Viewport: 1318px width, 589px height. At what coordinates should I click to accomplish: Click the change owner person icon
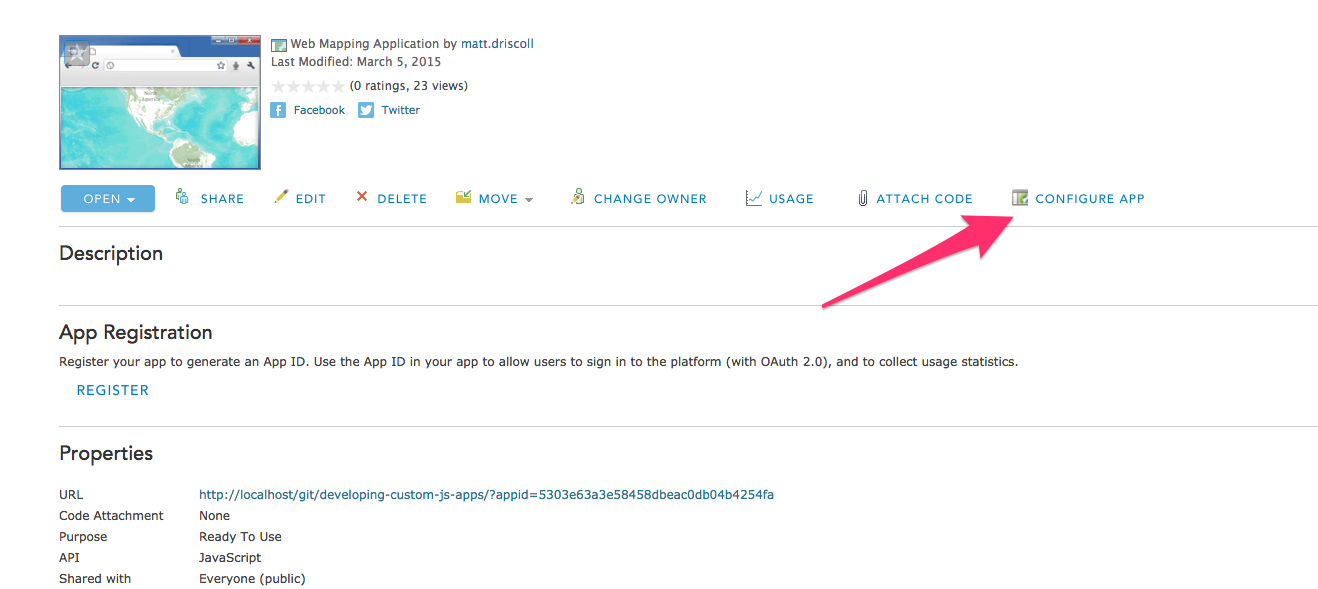(x=578, y=197)
